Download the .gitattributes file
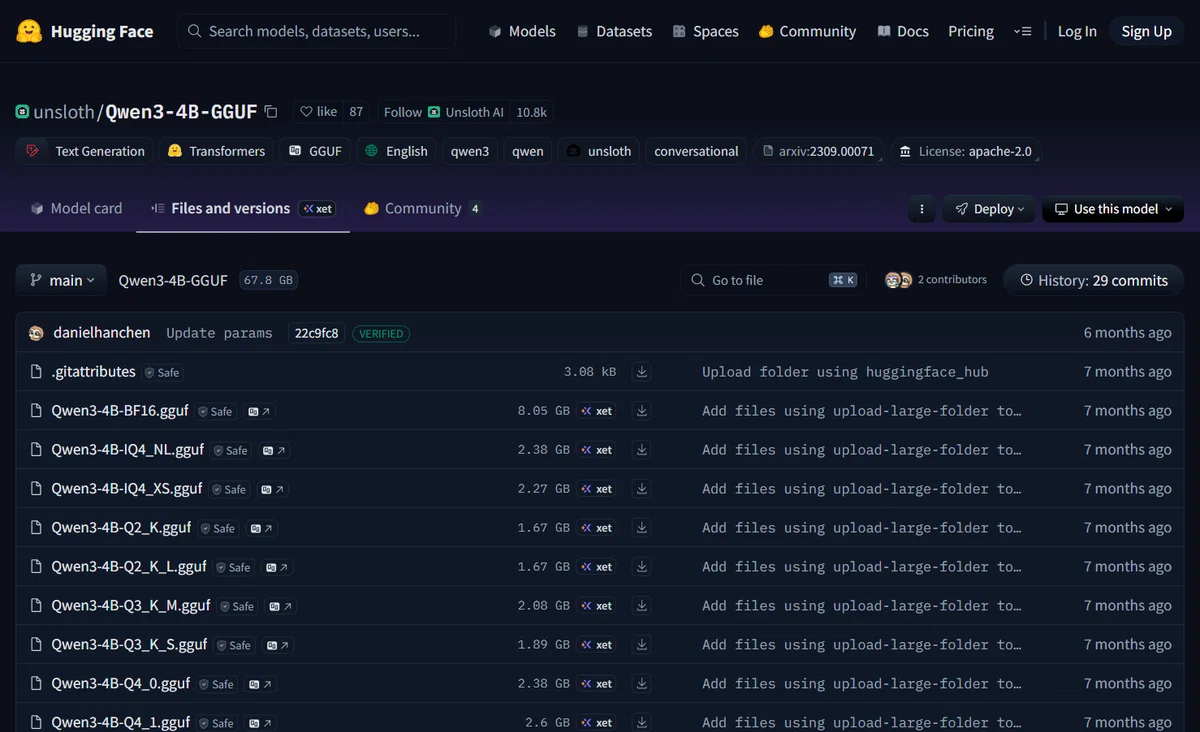This screenshot has height=732, width=1200. pyautogui.click(x=642, y=372)
